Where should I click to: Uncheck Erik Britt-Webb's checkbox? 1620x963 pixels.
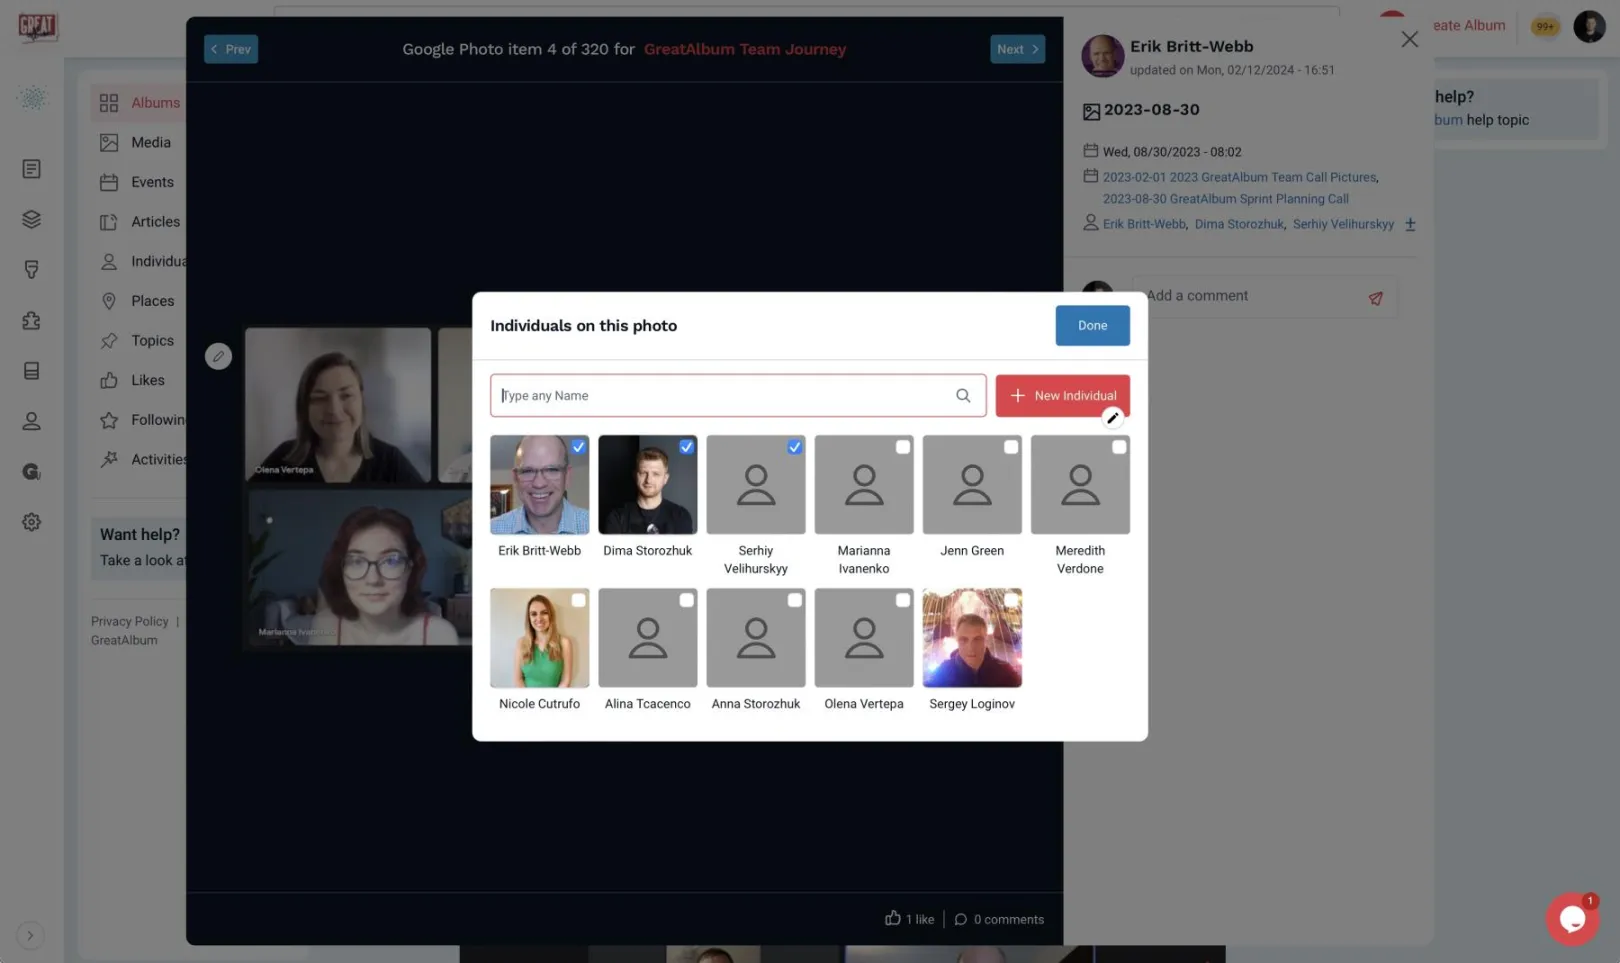578,447
